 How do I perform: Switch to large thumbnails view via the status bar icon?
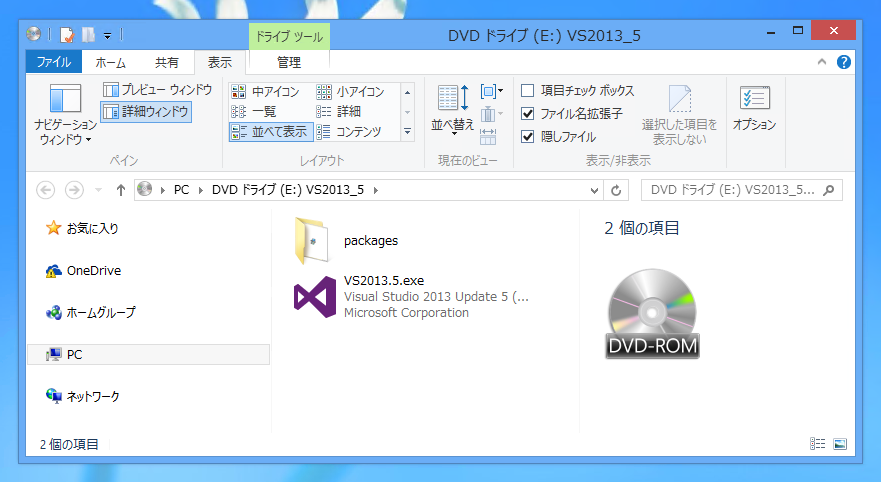(840, 444)
